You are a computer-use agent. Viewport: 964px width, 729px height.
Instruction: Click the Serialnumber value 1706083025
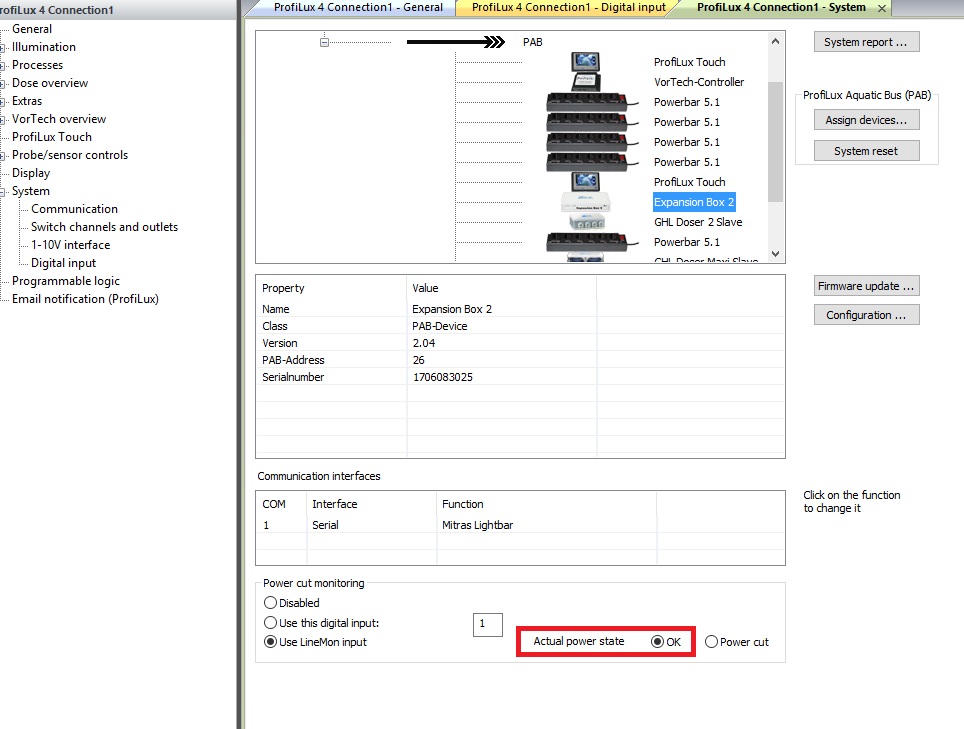tap(443, 377)
